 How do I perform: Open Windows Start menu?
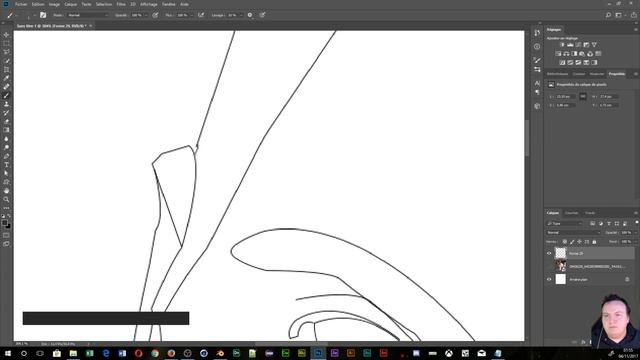(x=7, y=353)
